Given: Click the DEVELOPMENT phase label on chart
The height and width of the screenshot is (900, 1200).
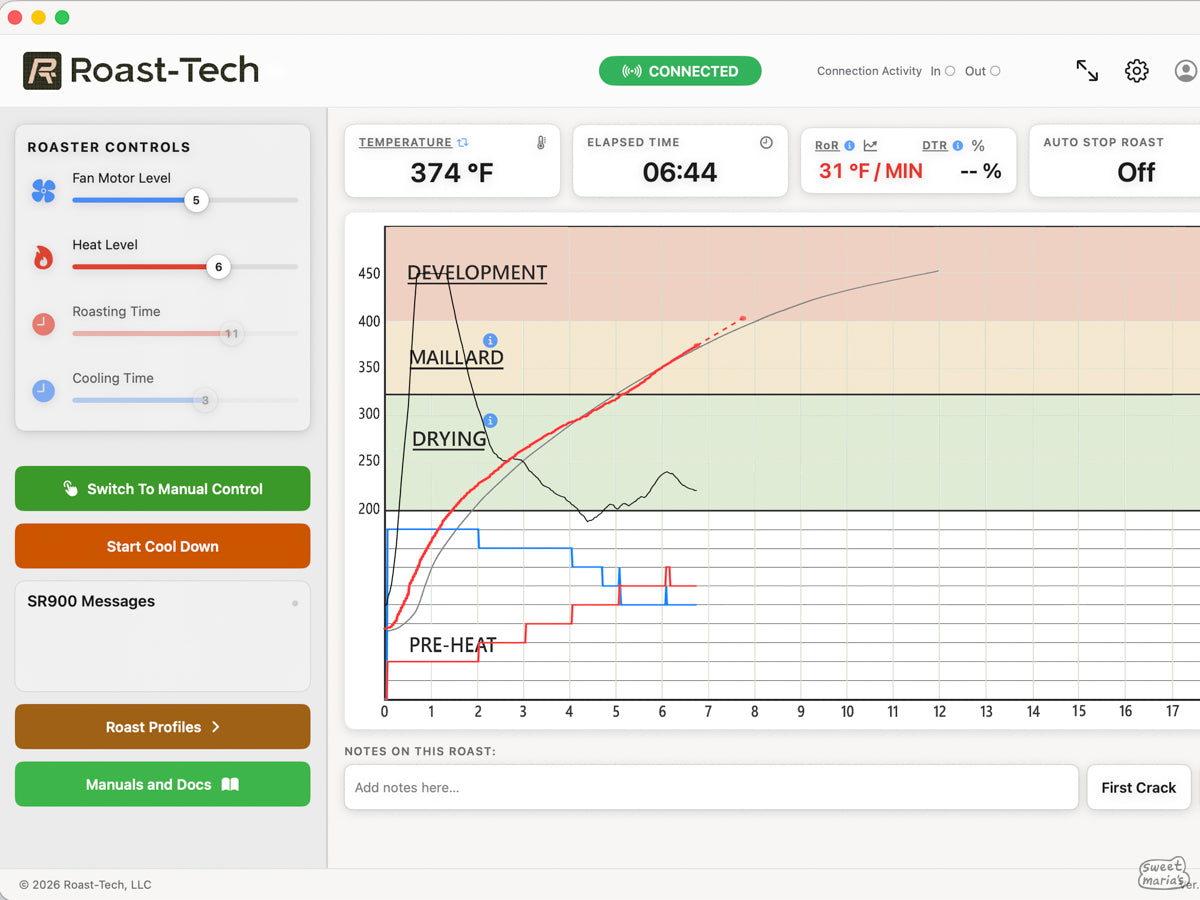Looking at the screenshot, I should [477, 273].
